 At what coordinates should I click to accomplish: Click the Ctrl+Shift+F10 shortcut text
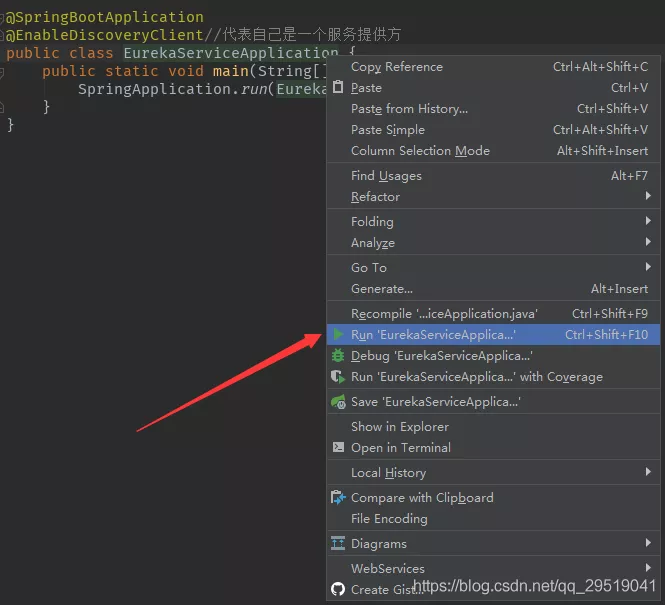[606, 335]
